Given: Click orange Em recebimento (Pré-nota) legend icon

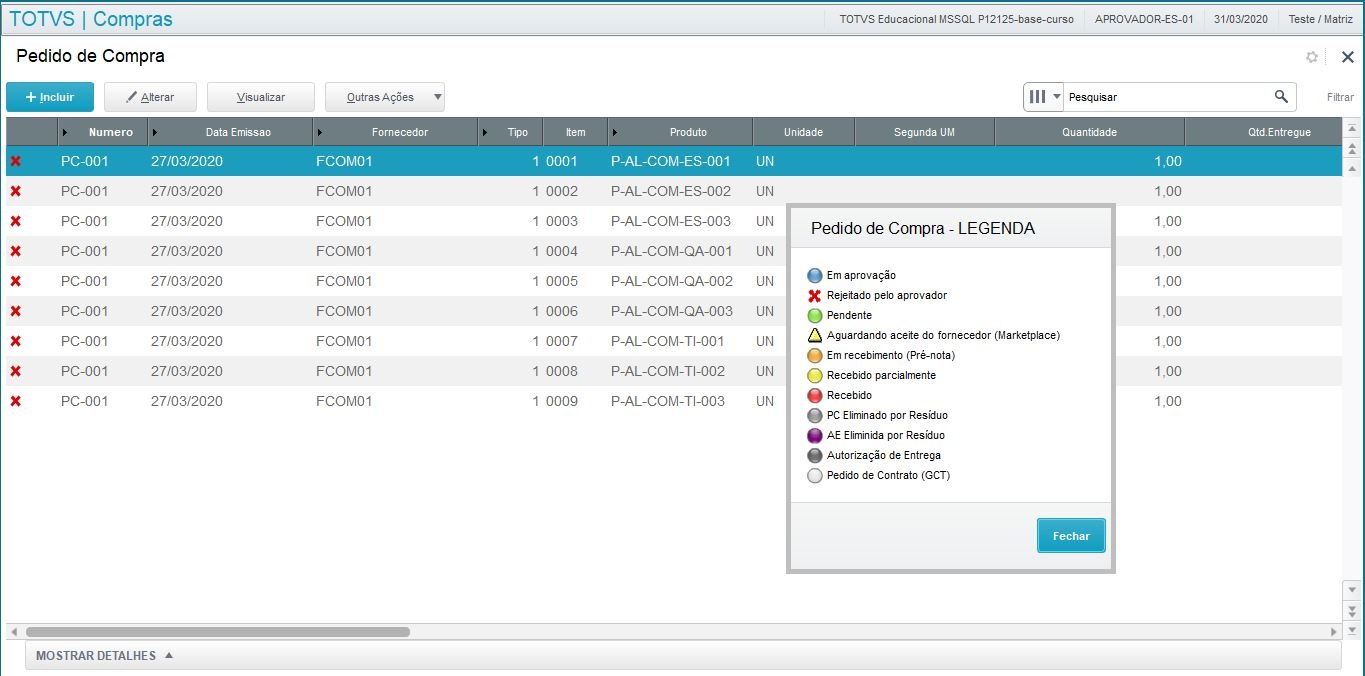Looking at the screenshot, I should (815, 355).
